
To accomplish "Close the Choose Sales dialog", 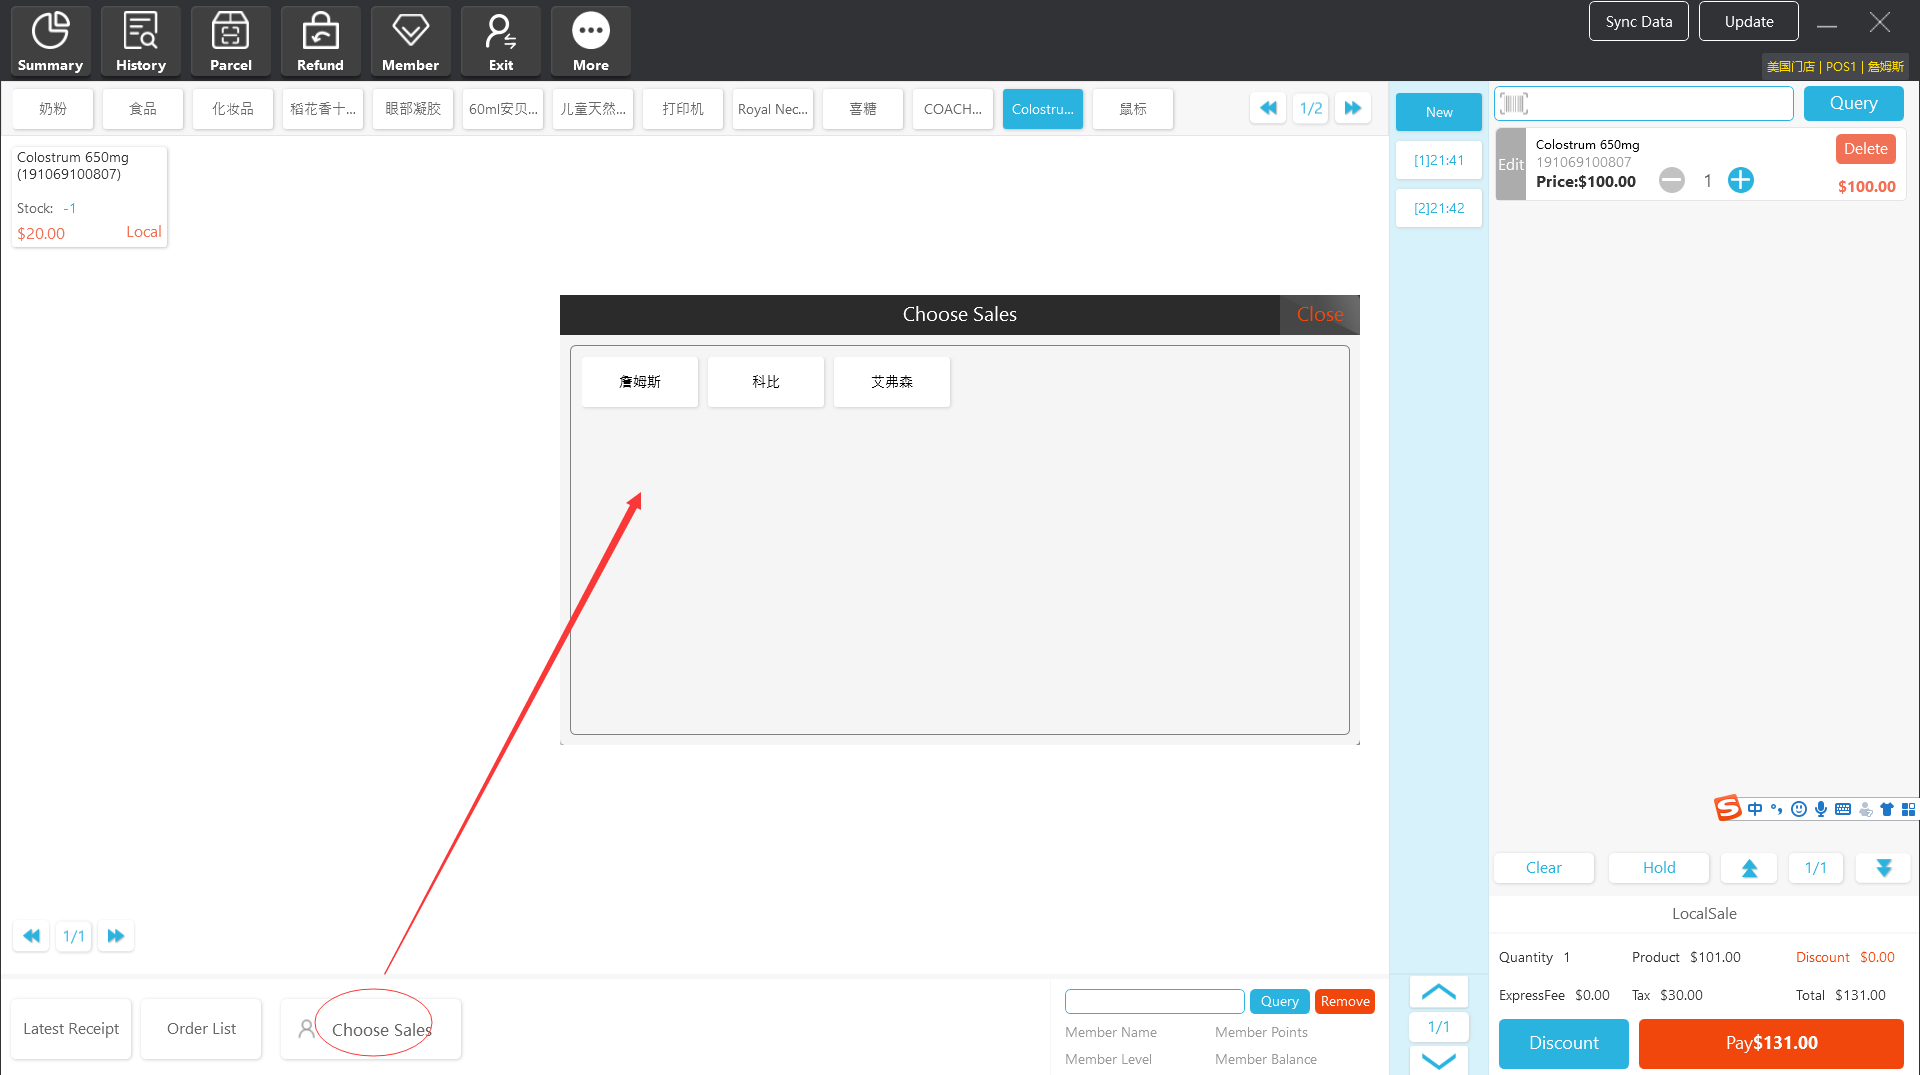I will (x=1319, y=315).
